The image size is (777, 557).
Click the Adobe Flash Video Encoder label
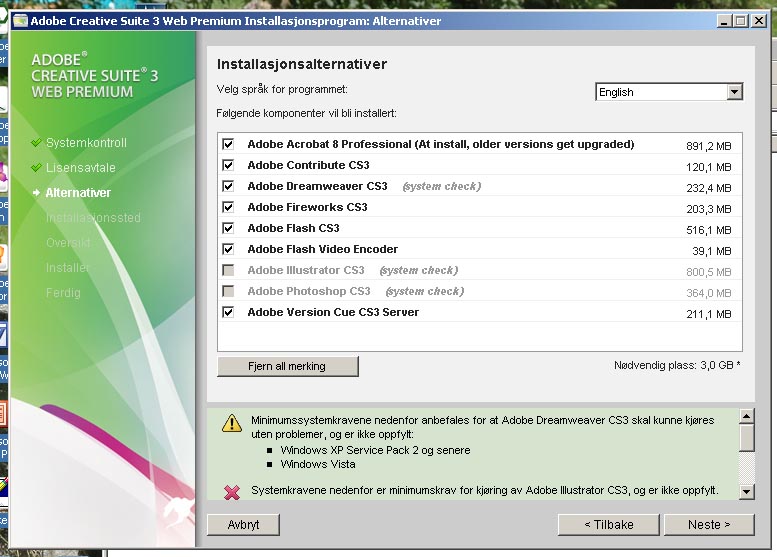point(323,249)
